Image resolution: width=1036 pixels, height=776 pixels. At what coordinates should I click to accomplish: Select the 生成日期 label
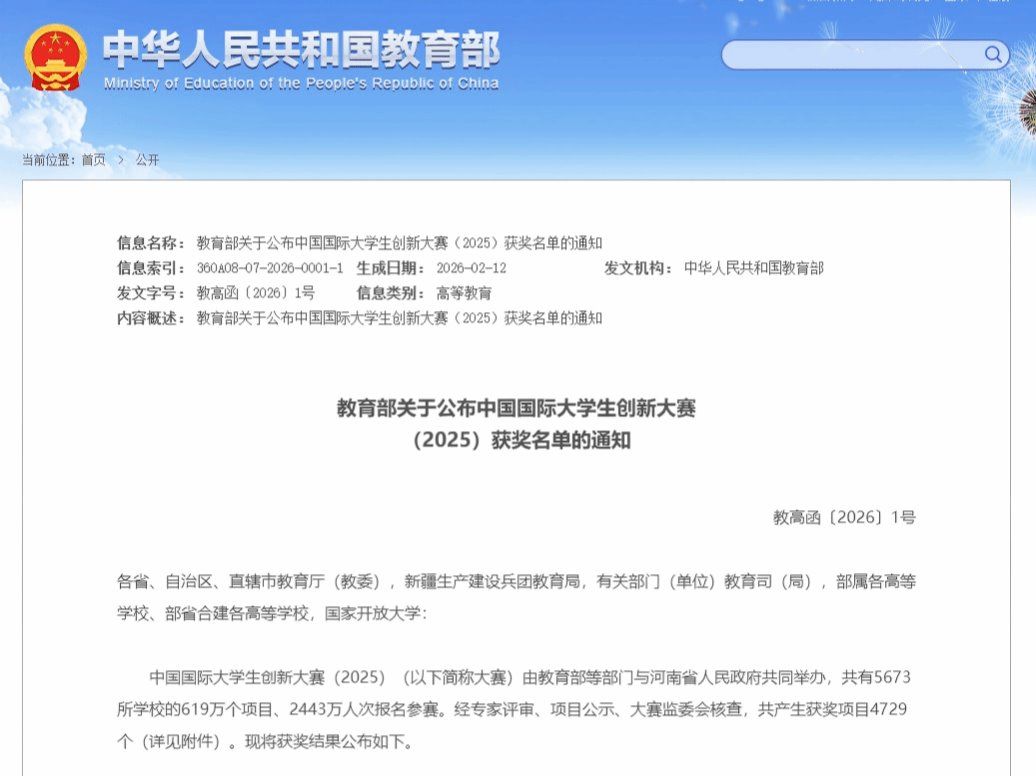click(390, 268)
